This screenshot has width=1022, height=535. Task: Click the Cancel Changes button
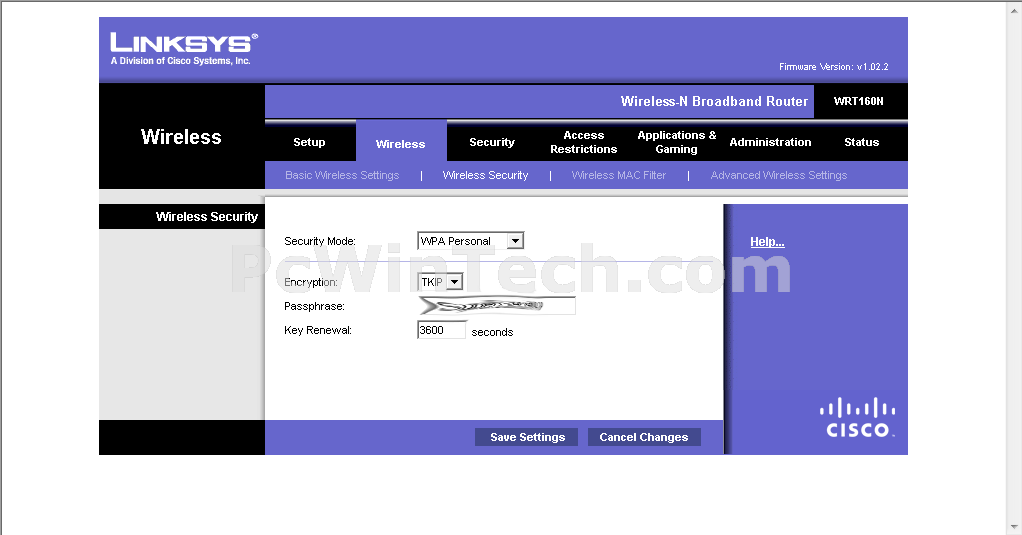[x=644, y=437]
